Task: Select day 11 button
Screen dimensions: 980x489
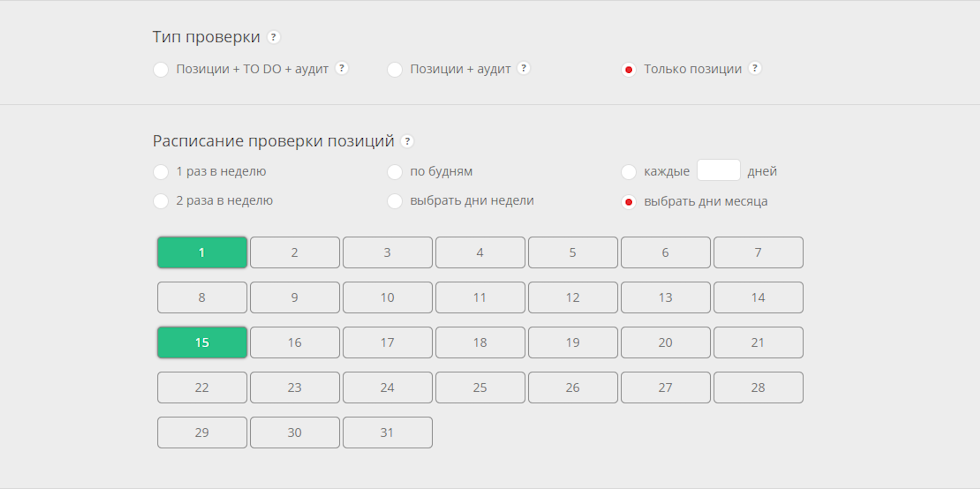Action: pyautogui.click(x=480, y=298)
